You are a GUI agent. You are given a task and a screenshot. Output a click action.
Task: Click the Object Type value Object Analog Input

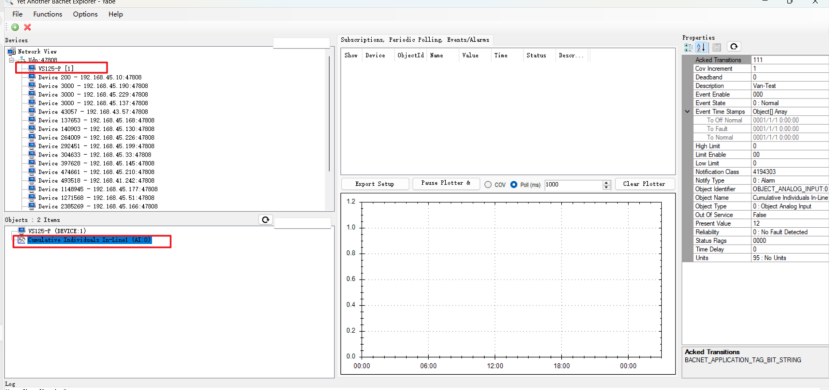click(790, 206)
